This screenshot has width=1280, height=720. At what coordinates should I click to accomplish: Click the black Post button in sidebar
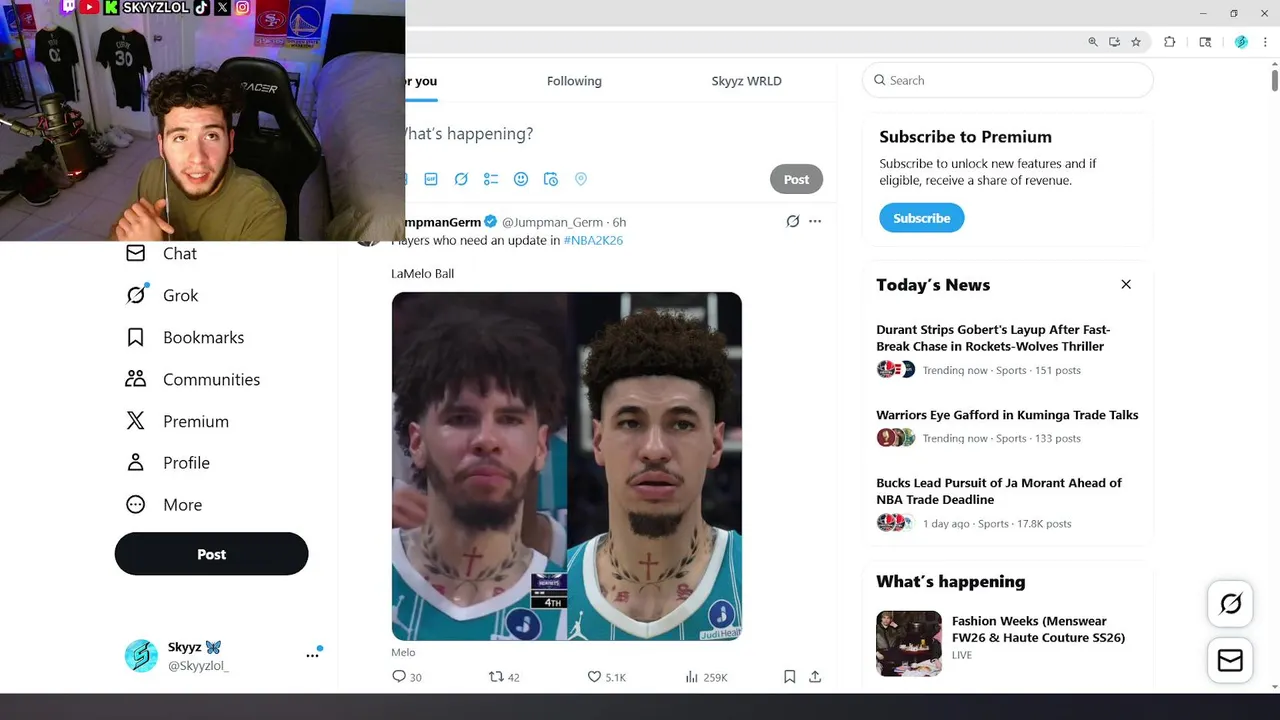click(x=211, y=554)
